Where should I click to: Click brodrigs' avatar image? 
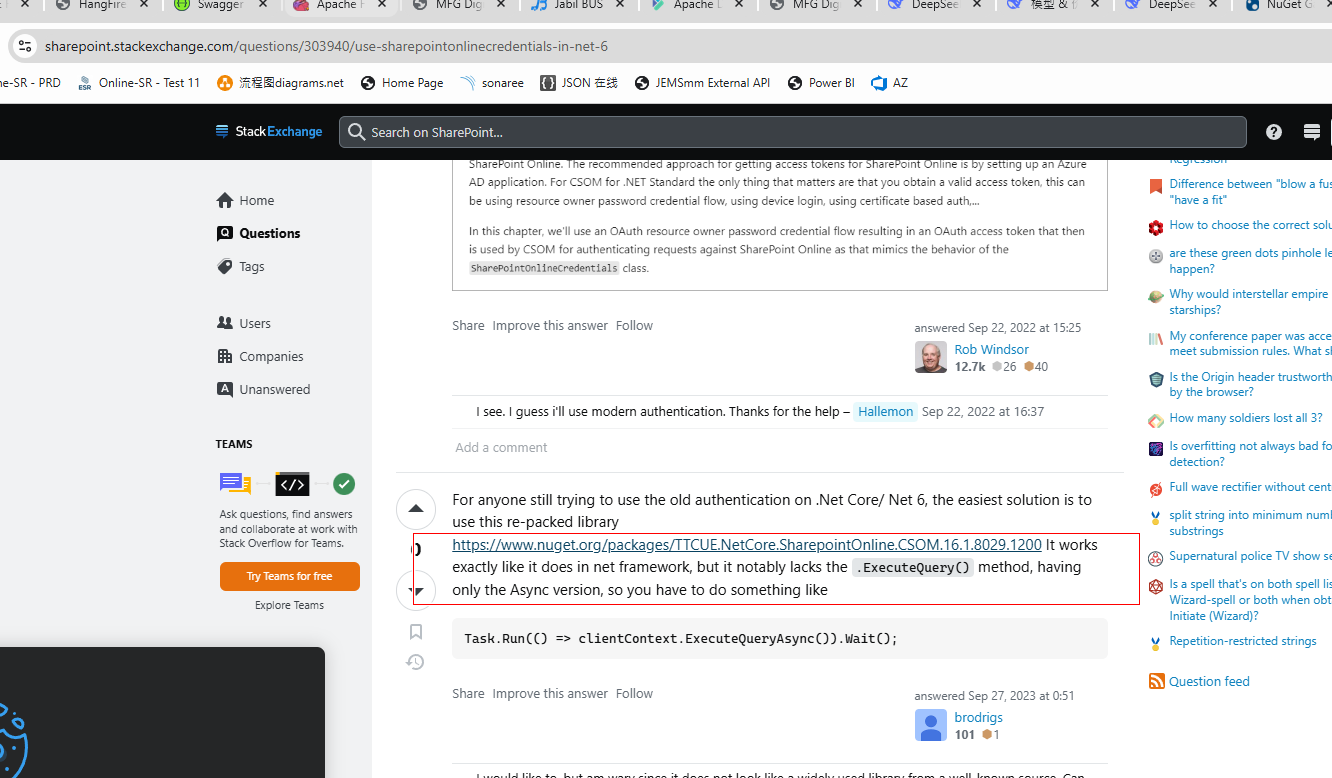pyautogui.click(x=931, y=725)
